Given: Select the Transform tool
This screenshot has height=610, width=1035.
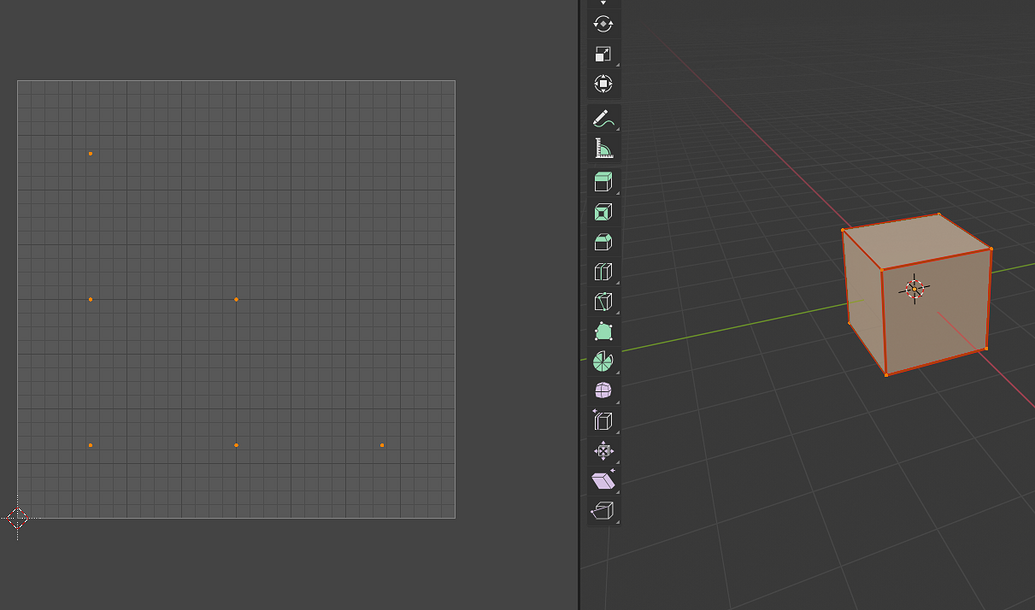Looking at the screenshot, I should coord(603,85).
